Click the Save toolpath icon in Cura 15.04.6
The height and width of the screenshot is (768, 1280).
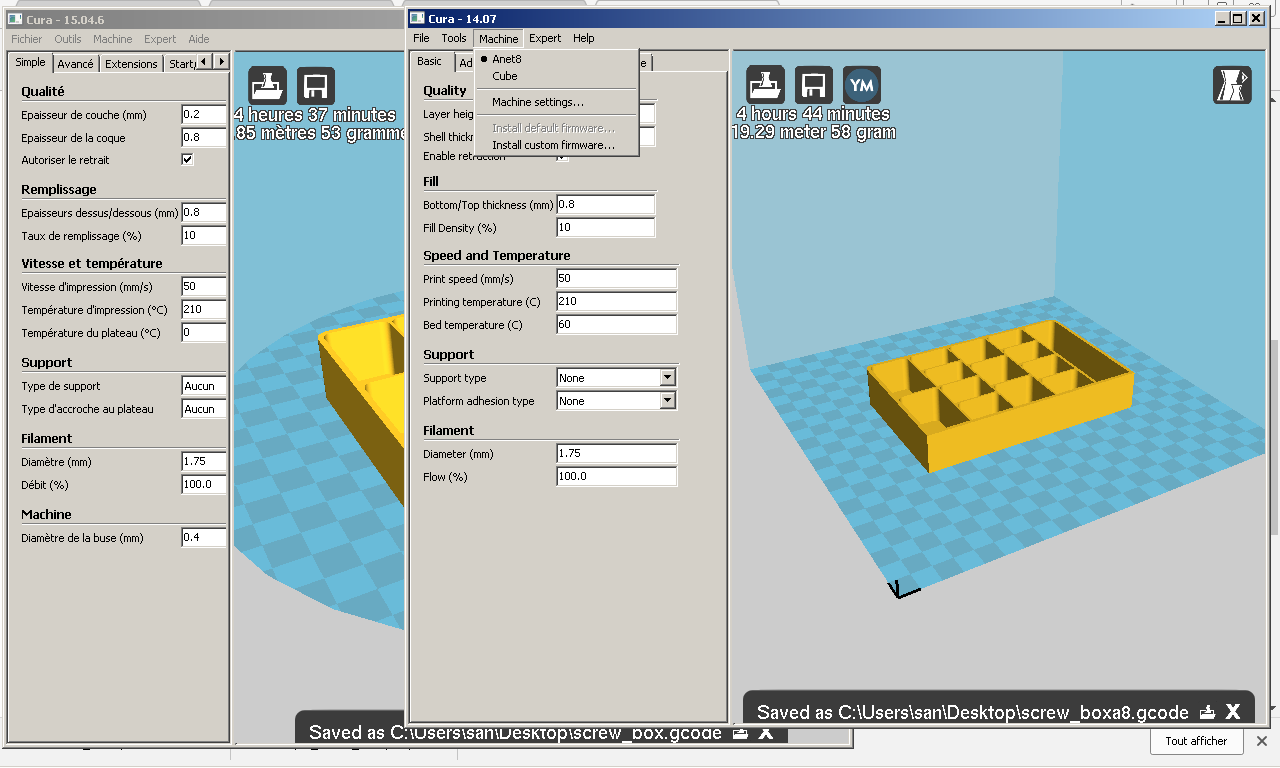[x=316, y=86]
